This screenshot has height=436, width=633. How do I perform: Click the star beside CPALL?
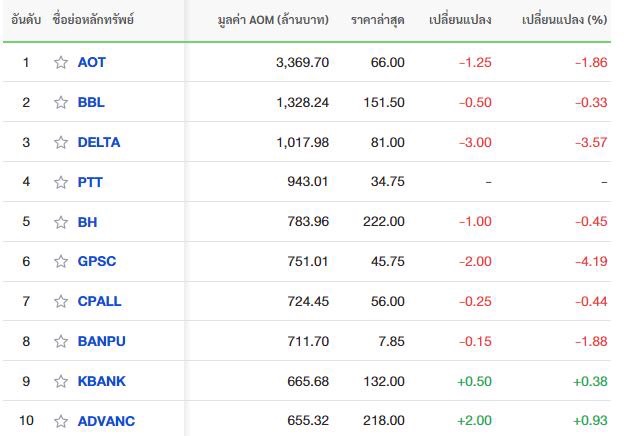(61, 302)
